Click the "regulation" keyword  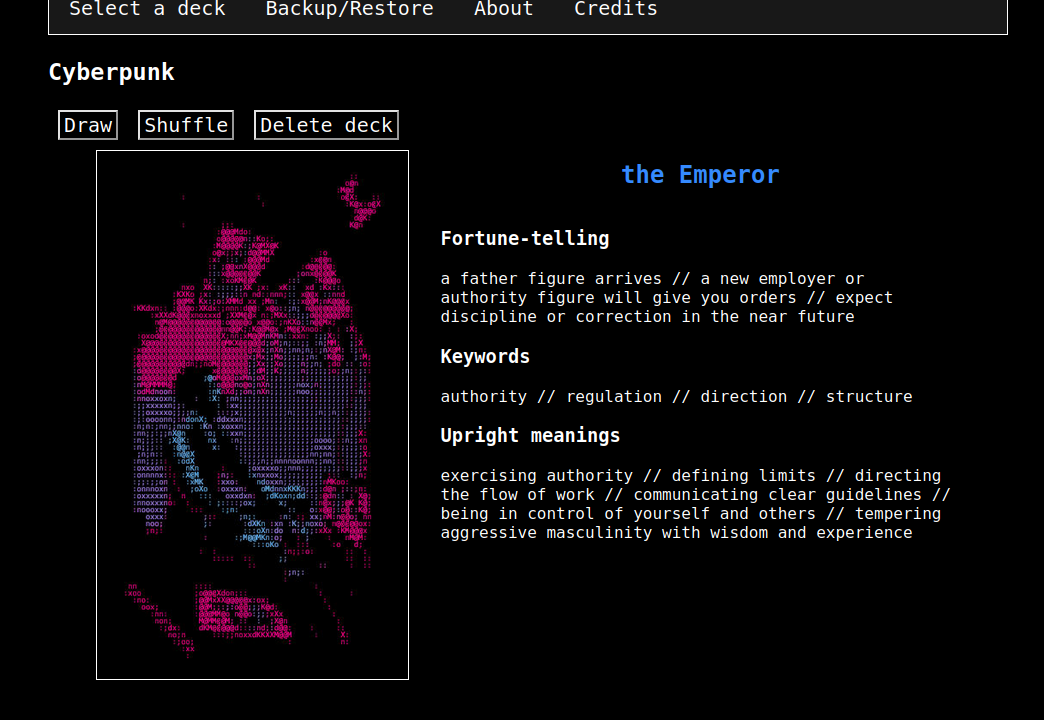[614, 397]
